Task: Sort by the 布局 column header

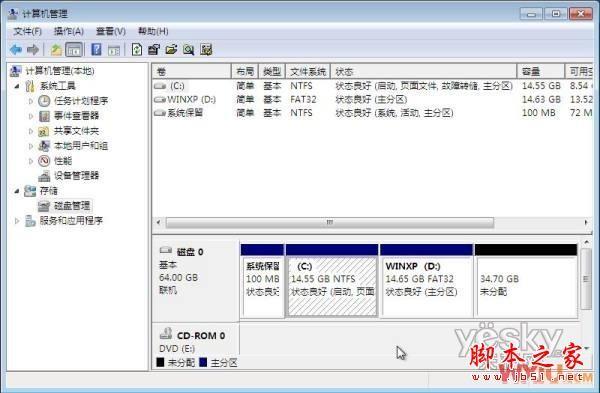Action: tap(245, 72)
